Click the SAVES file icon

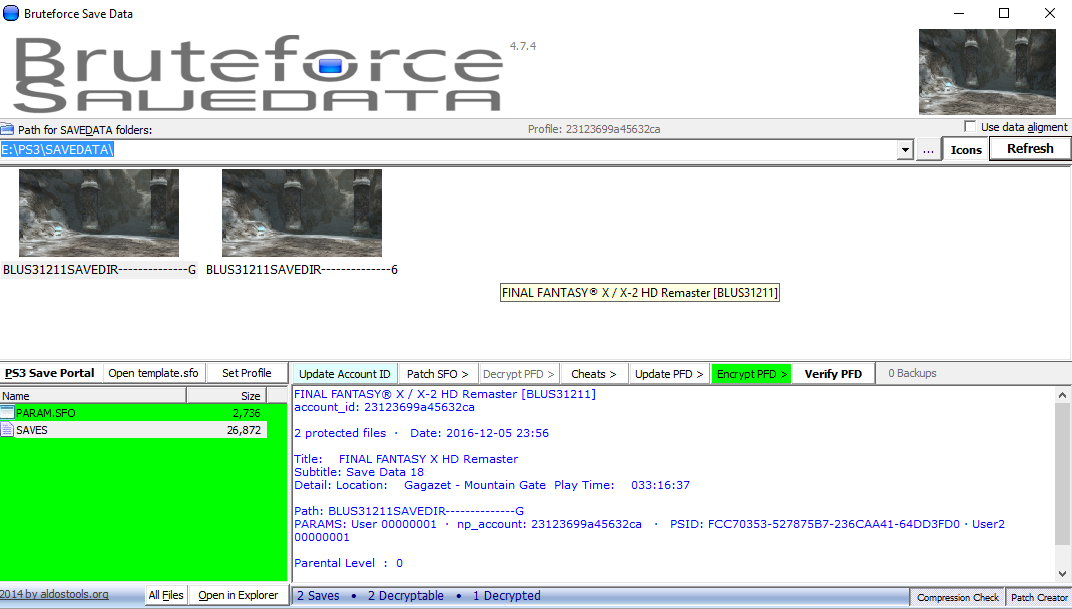(7, 429)
